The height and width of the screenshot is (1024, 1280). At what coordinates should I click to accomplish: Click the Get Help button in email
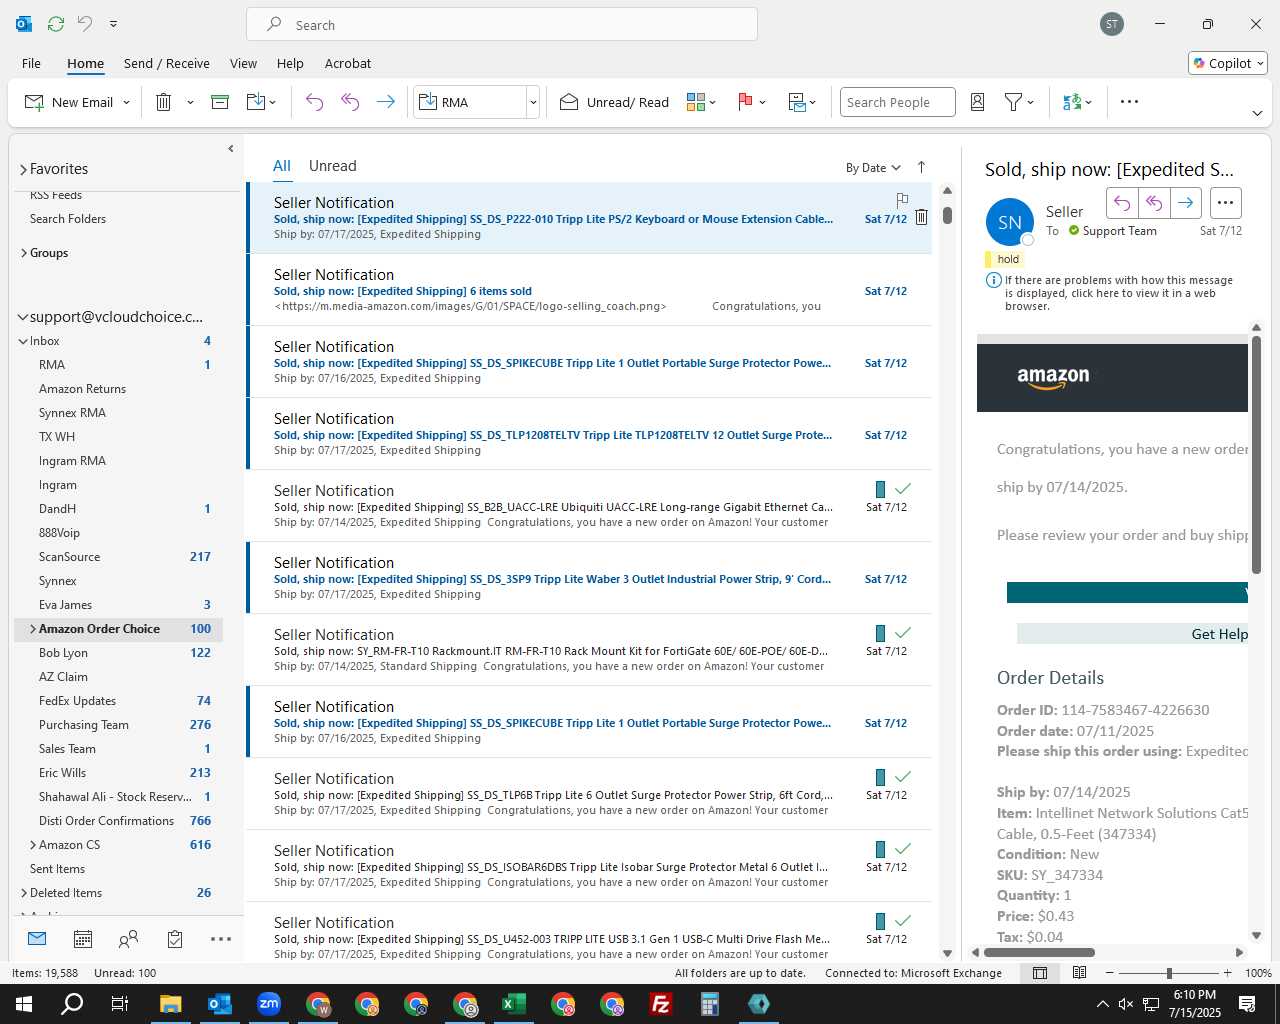tap(1132, 634)
